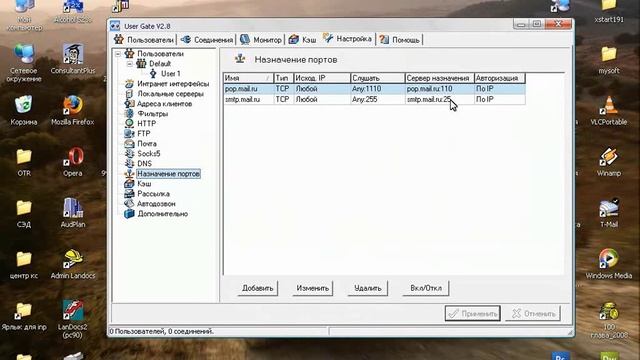Click the Отменить button

(533, 313)
